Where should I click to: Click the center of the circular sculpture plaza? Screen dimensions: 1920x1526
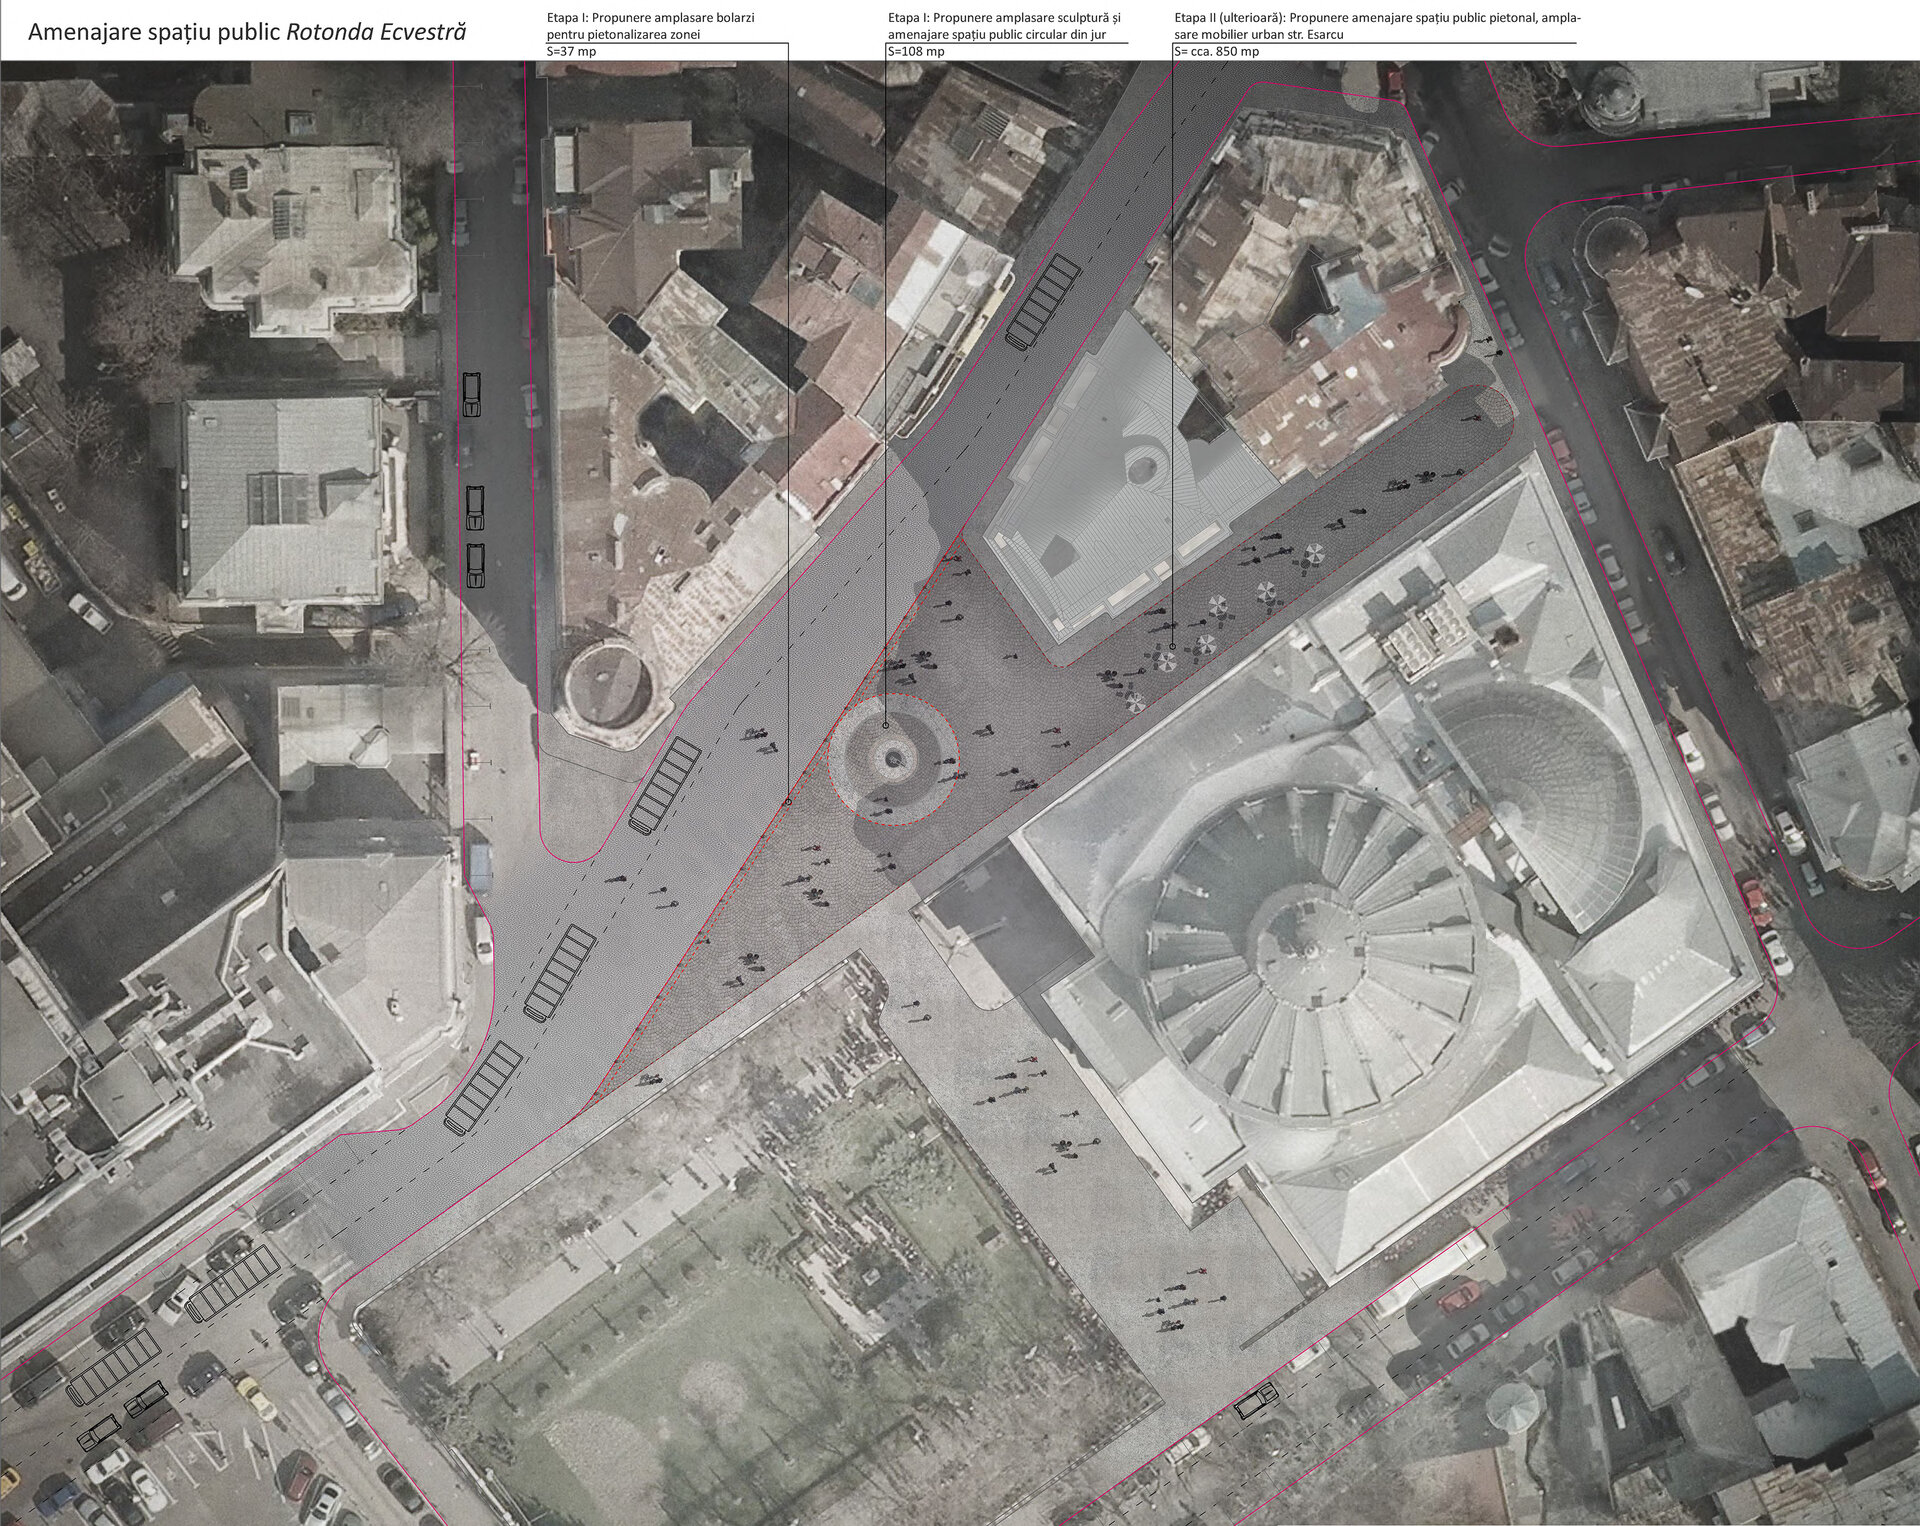893,759
